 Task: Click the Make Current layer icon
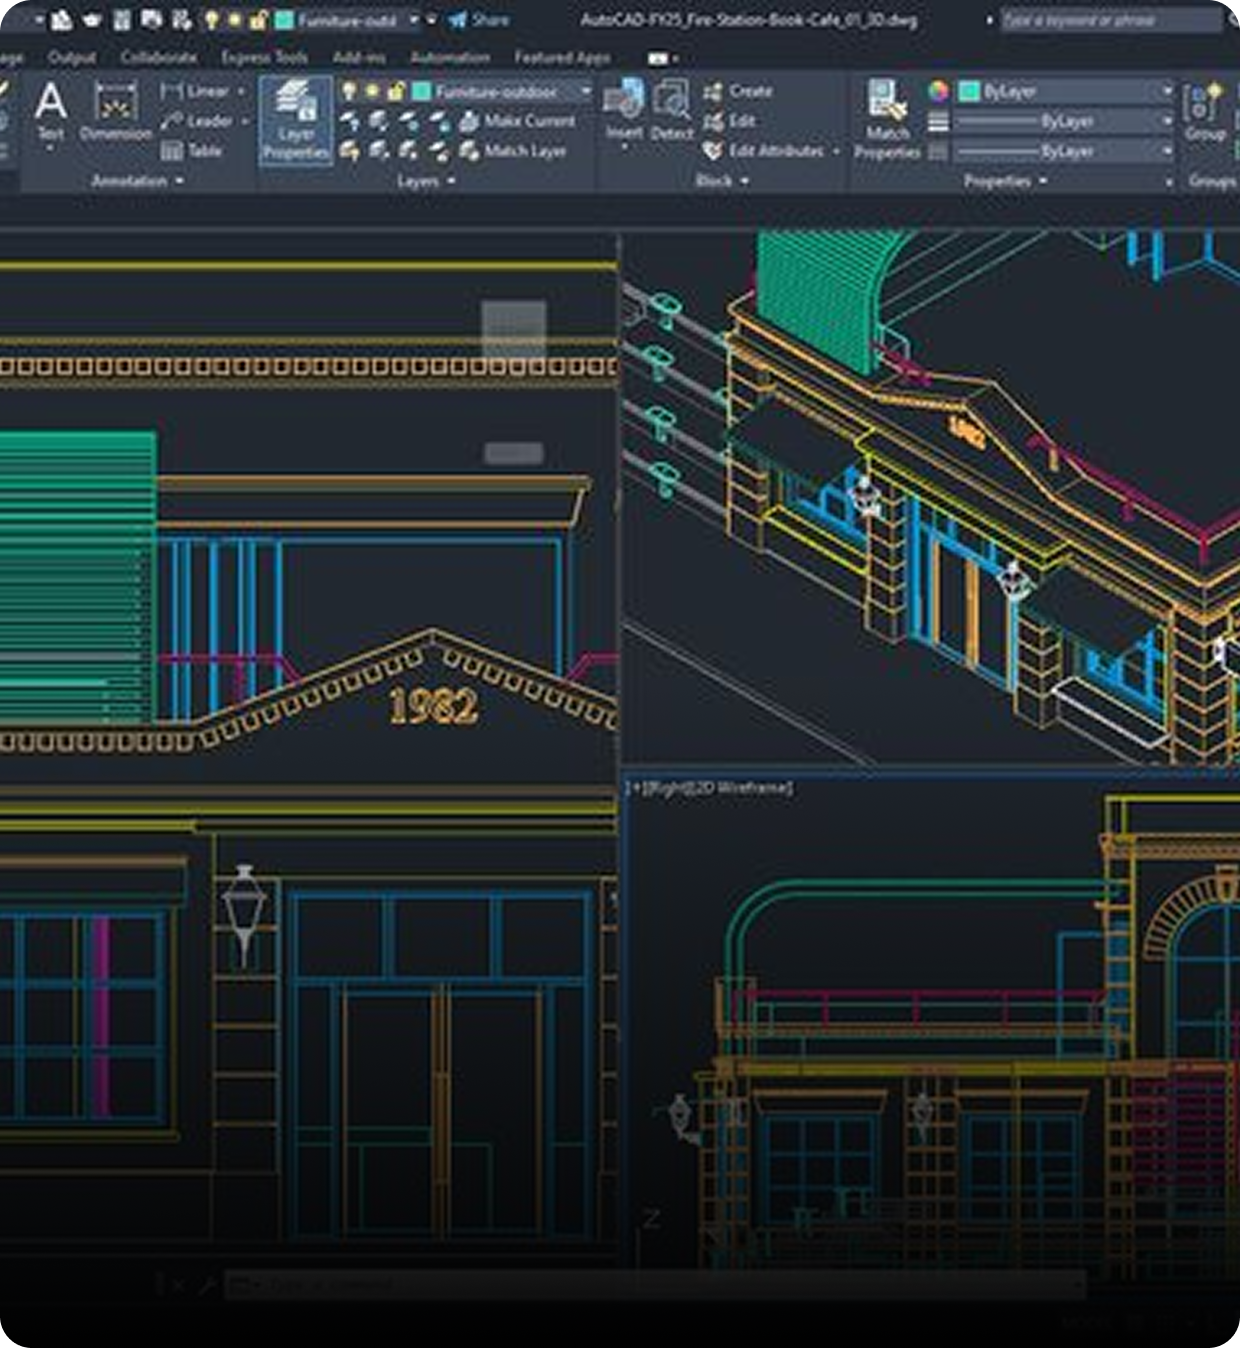(x=469, y=122)
